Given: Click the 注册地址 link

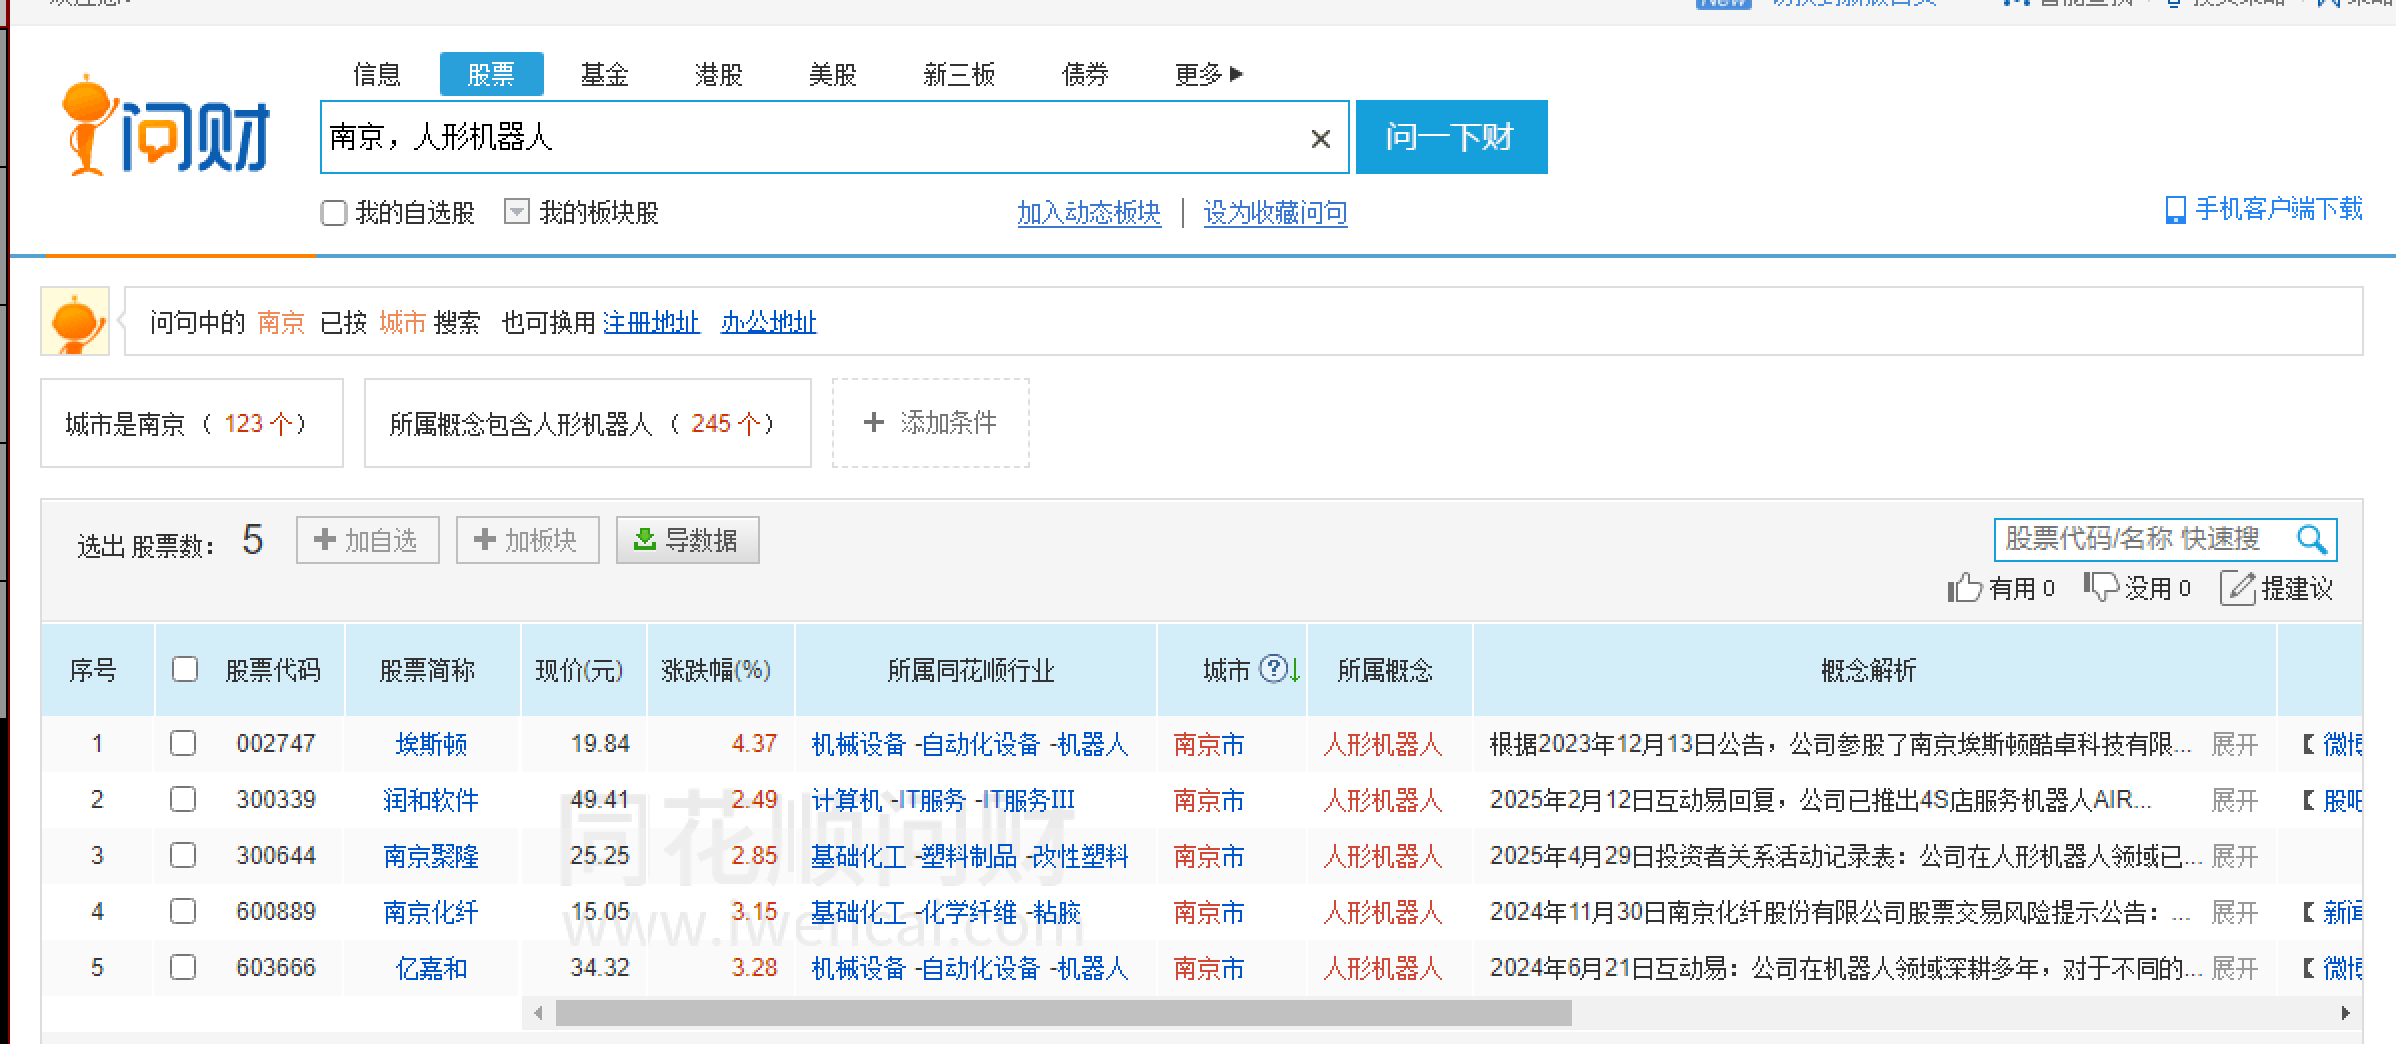Looking at the screenshot, I should pos(651,322).
